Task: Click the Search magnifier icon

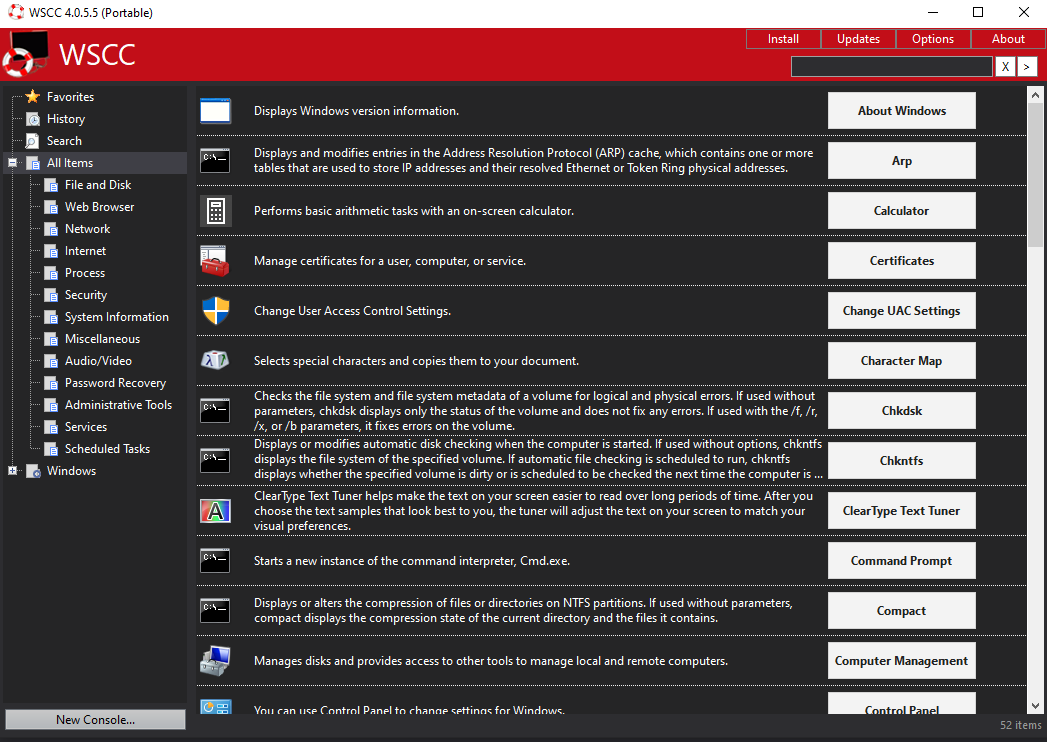Action: pyautogui.click(x=33, y=141)
